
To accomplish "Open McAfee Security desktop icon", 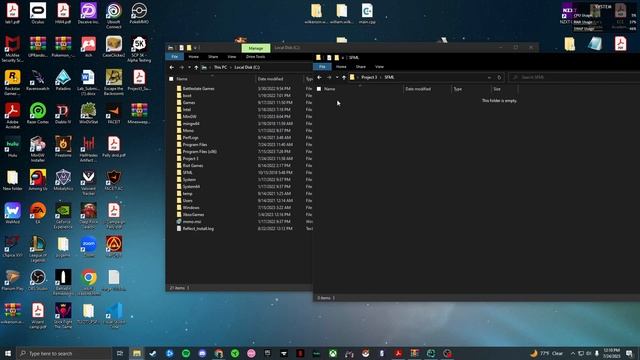I will click(x=13, y=49).
